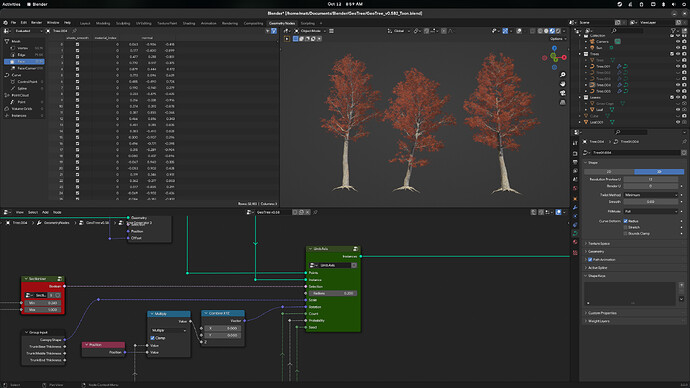
Task: Enable the Bounds Clamp checkbox
Action: click(625, 233)
